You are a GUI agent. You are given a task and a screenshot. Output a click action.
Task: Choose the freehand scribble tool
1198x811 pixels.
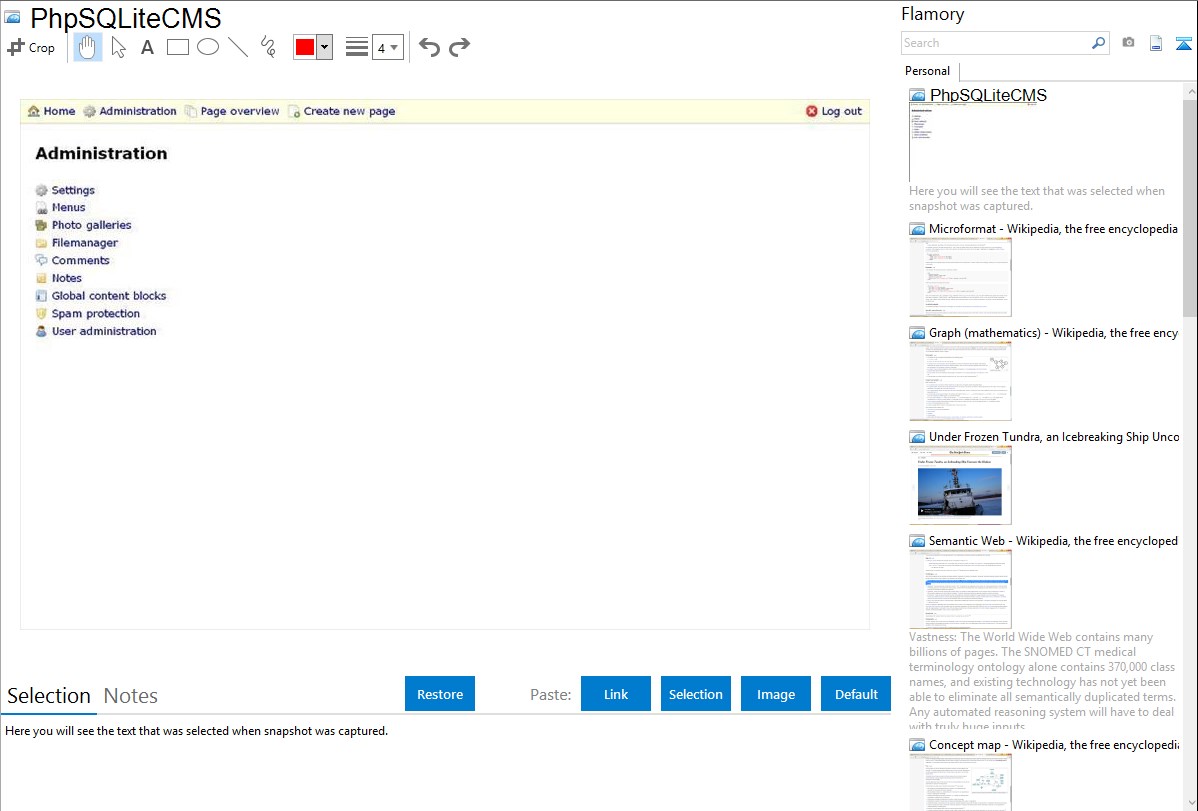point(268,47)
